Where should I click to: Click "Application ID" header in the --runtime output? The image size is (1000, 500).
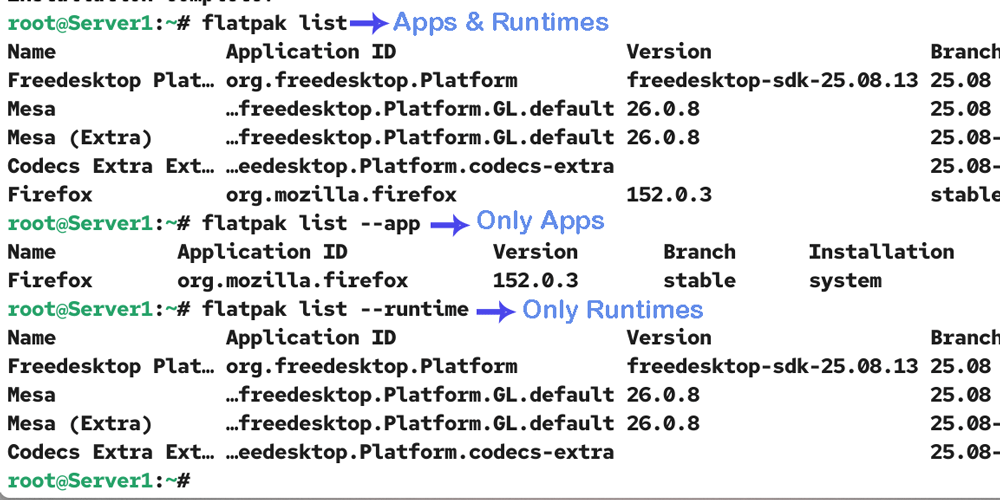coord(311,337)
